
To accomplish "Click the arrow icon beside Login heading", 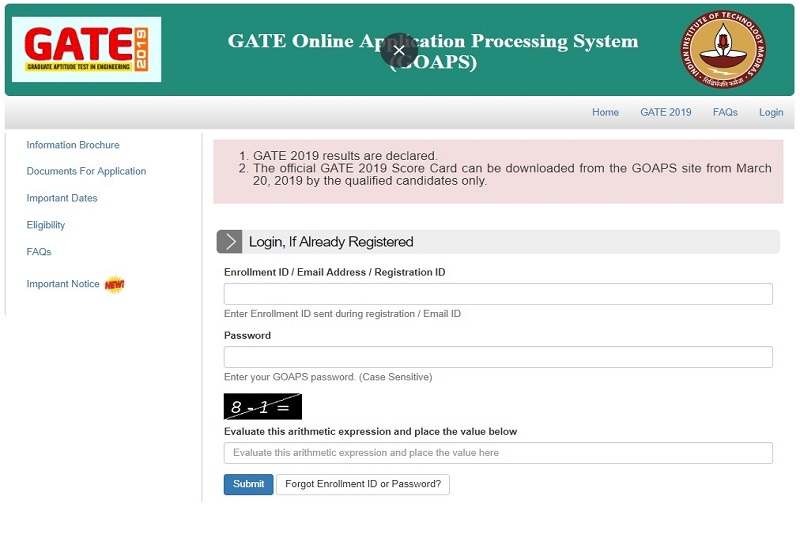I will pyautogui.click(x=230, y=242).
